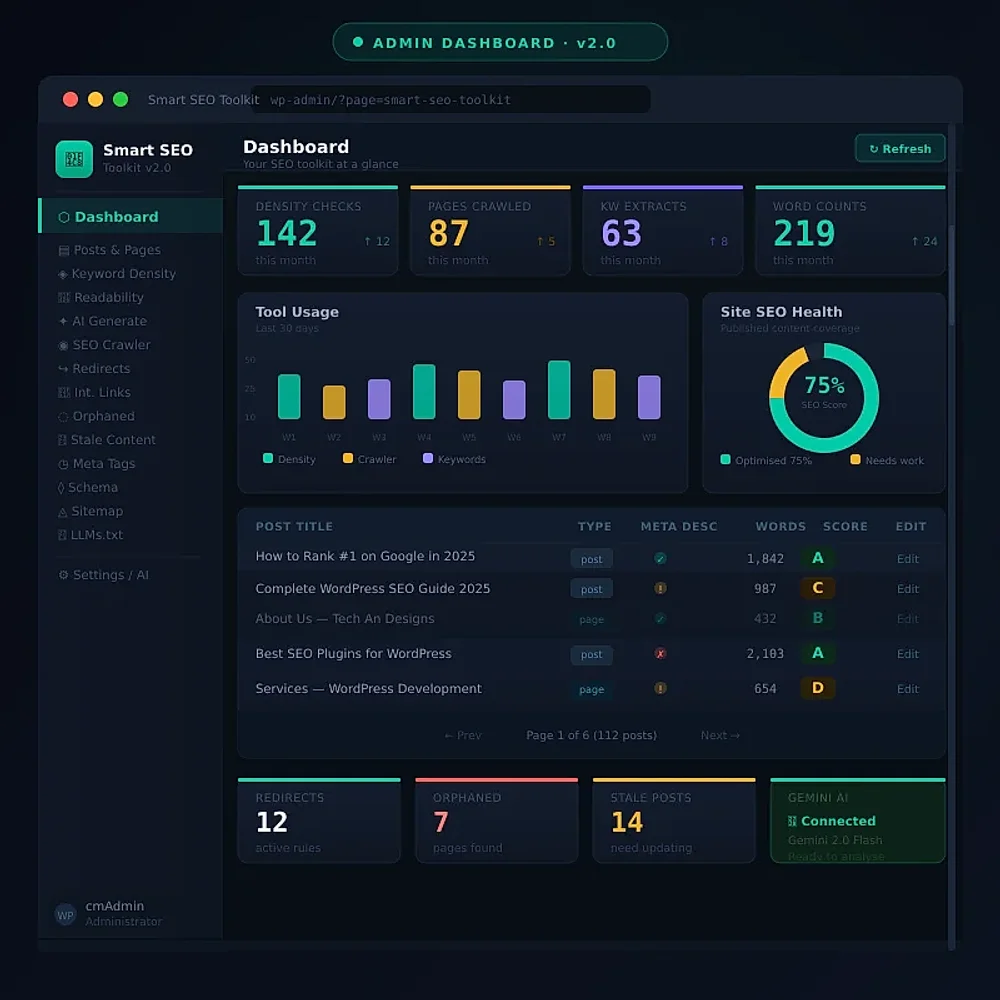Click the C score badge for SEO Guide row
The width and height of the screenshot is (1000, 1000).
tap(818, 587)
